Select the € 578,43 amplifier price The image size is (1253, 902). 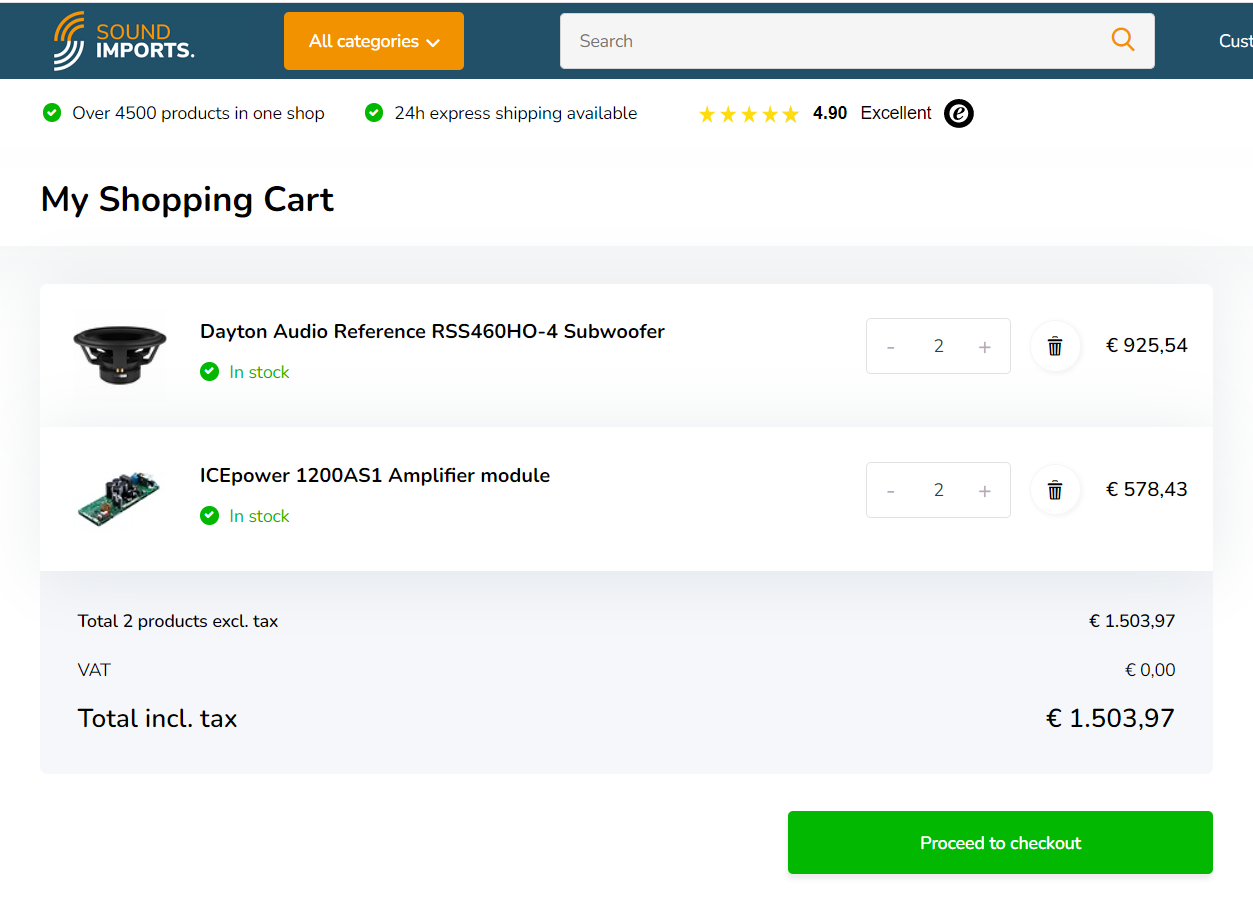pyautogui.click(x=1147, y=490)
